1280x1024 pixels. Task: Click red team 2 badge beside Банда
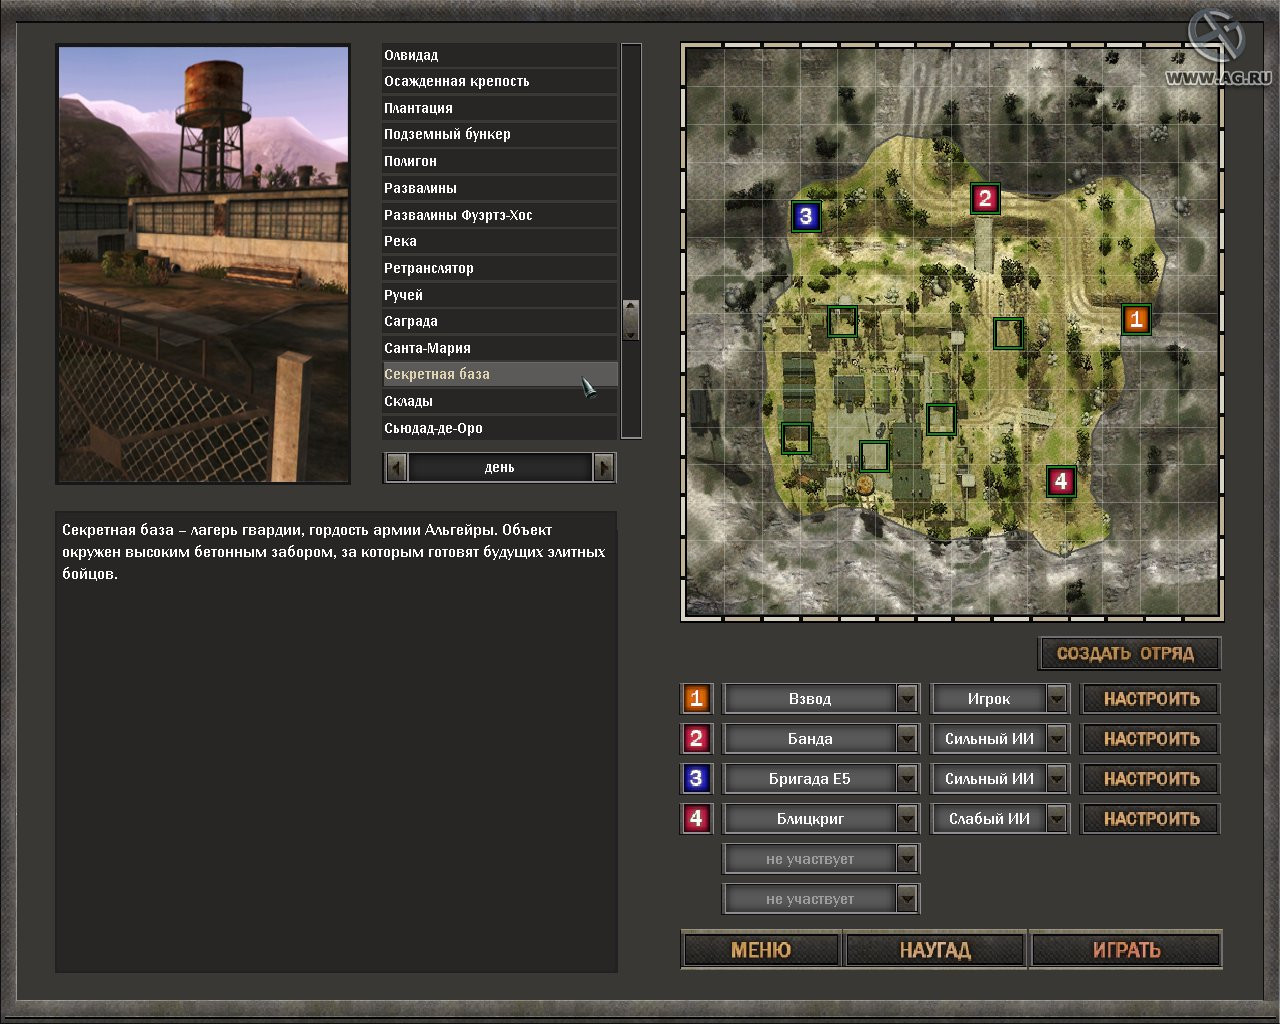tap(696, 738)
